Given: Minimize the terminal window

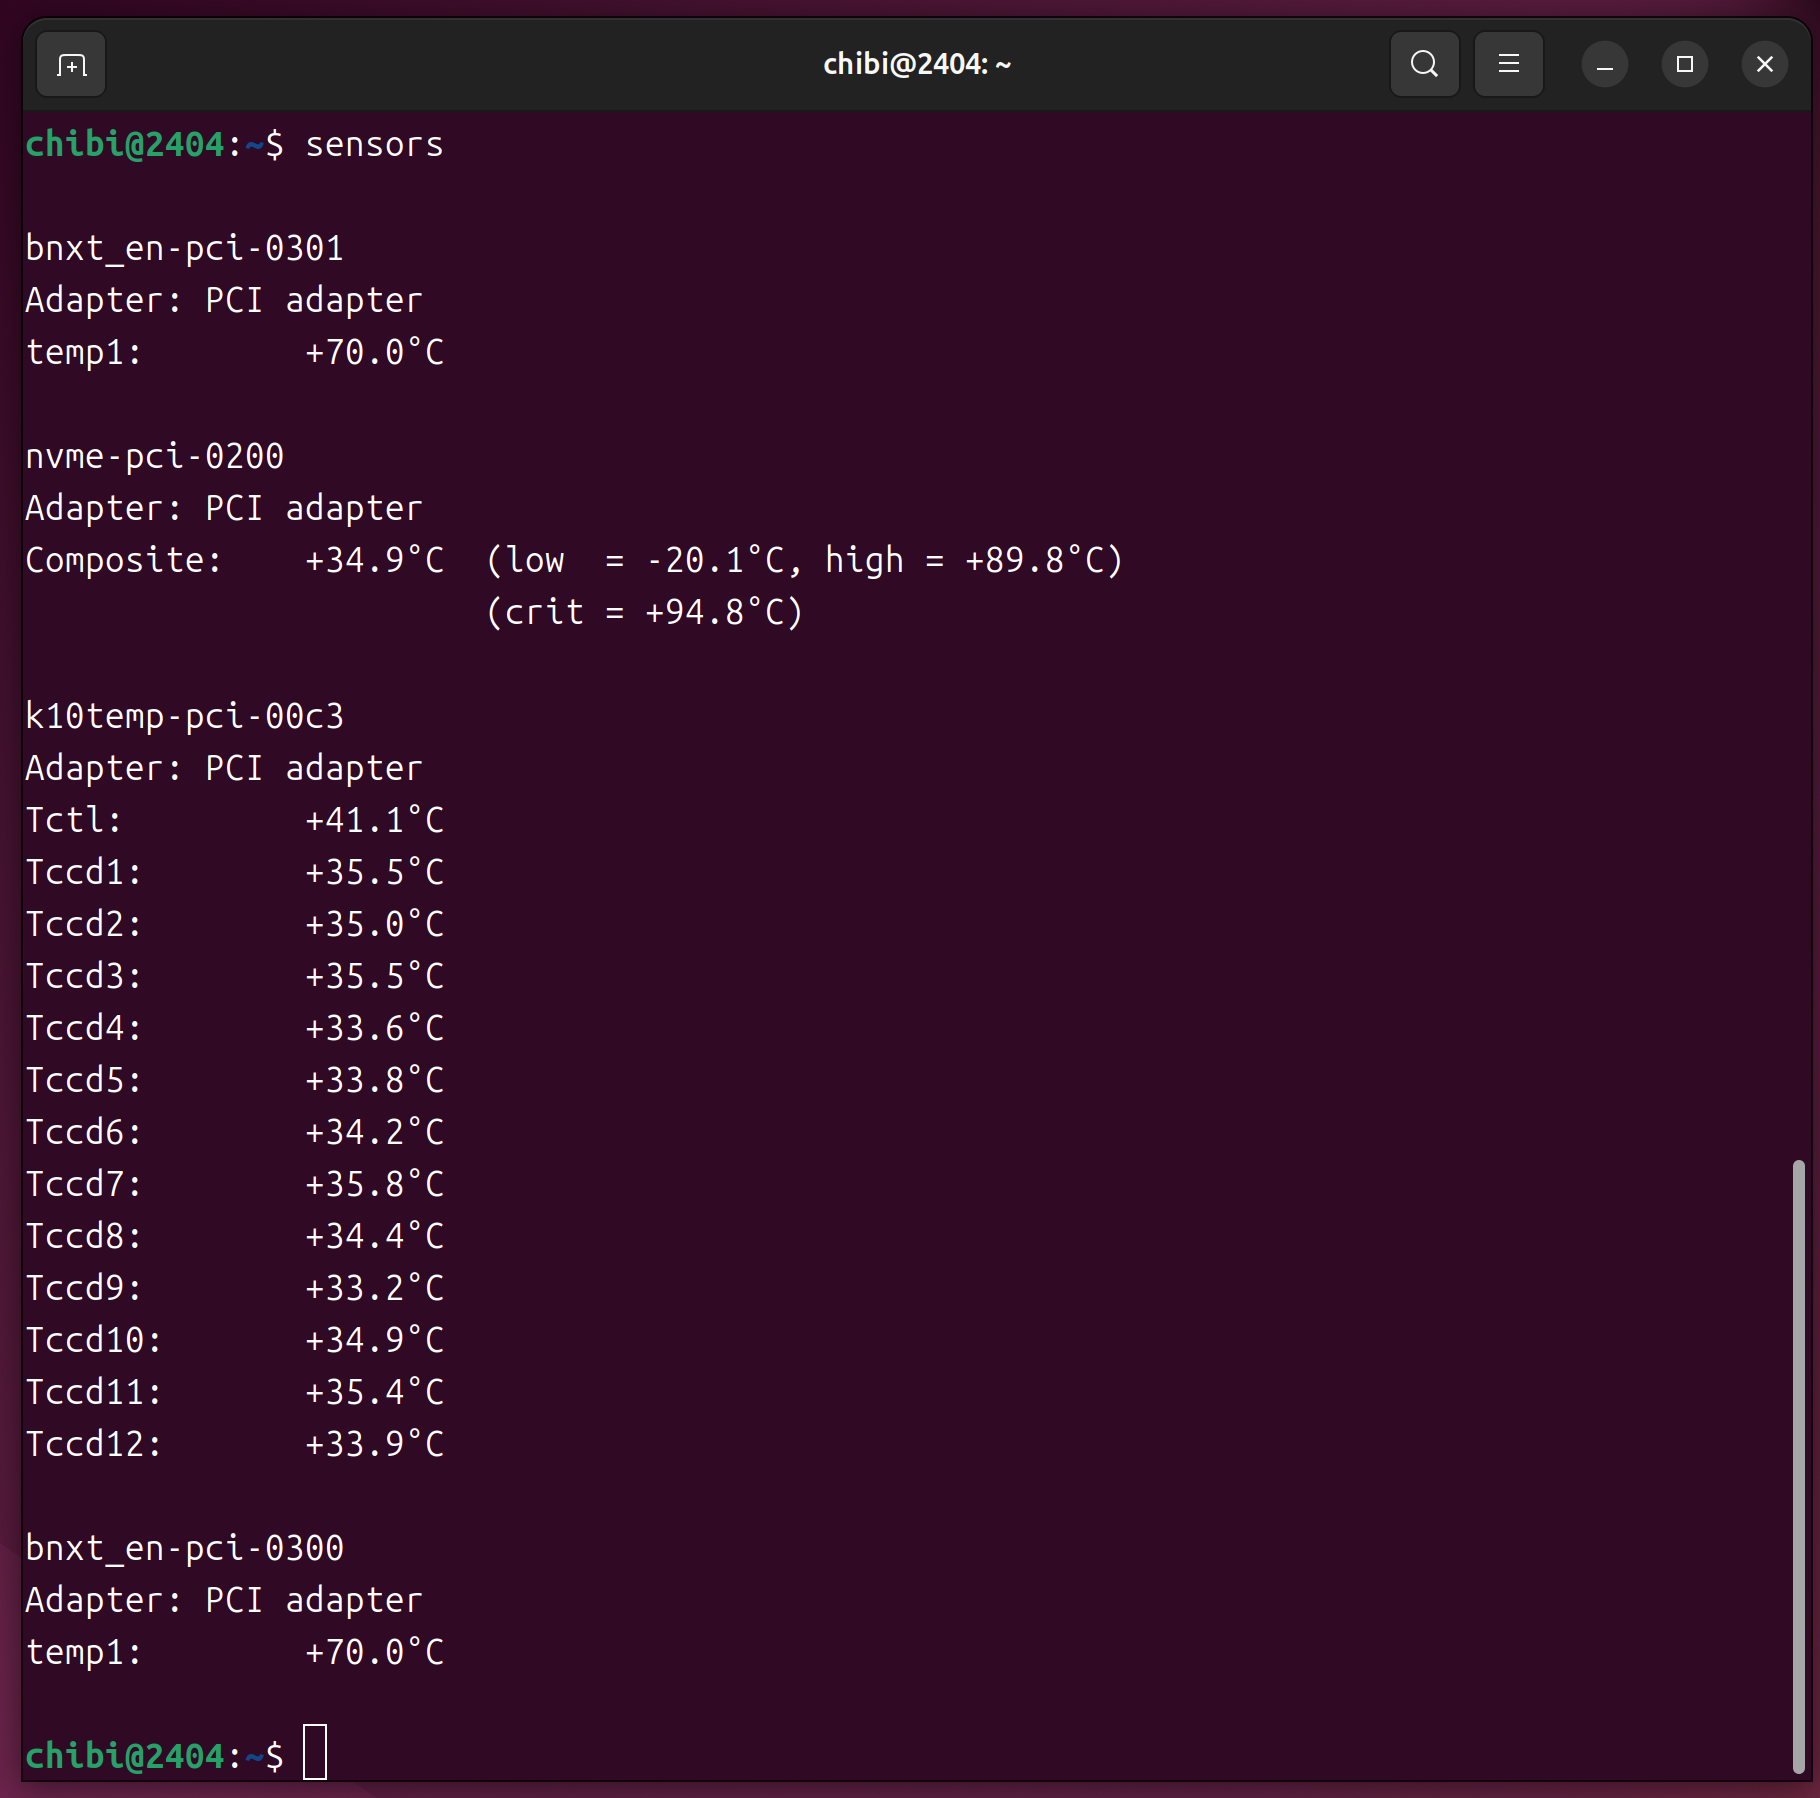Looking at the screenshot, I should 1604,65.
